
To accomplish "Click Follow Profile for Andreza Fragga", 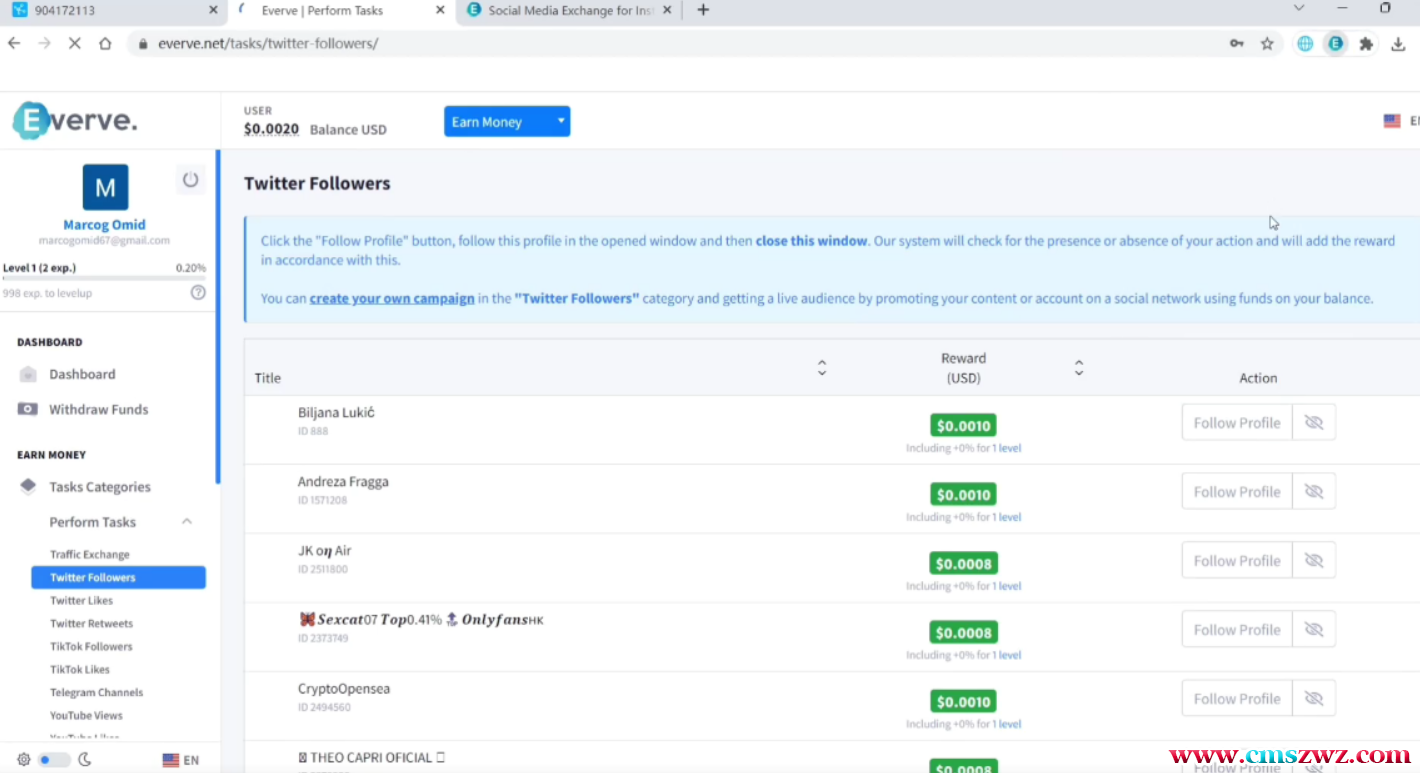I will click(x=1236, y=492).
